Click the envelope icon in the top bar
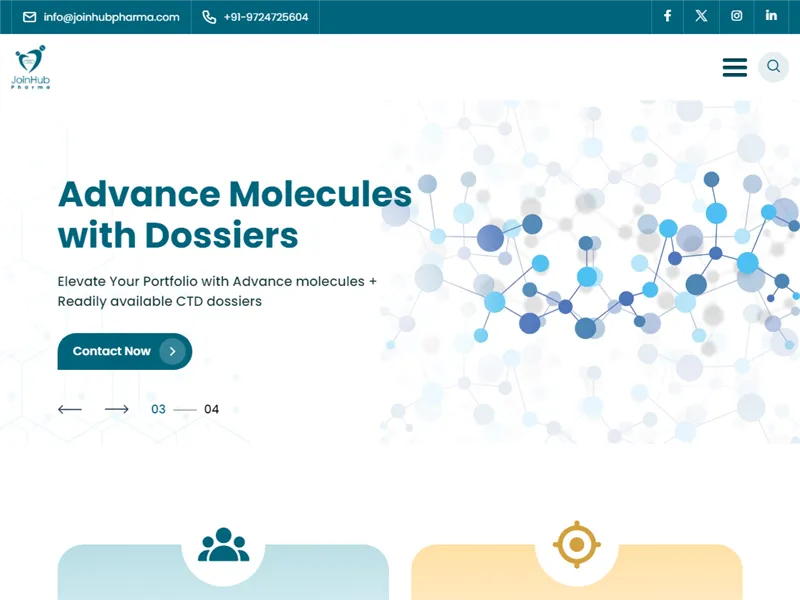Viewport: 800px width, 600px height. coord(29,16)
